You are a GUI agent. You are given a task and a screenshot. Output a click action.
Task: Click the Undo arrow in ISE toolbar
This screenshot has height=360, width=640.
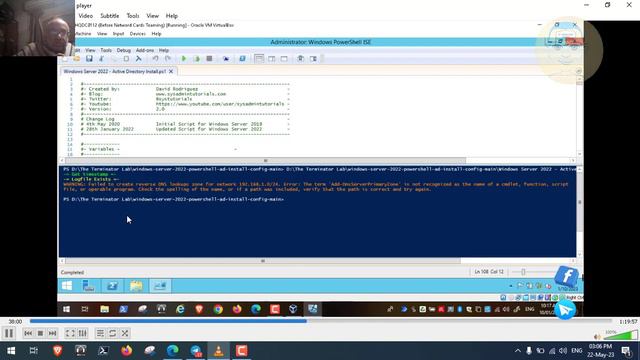tap(155, 59)
